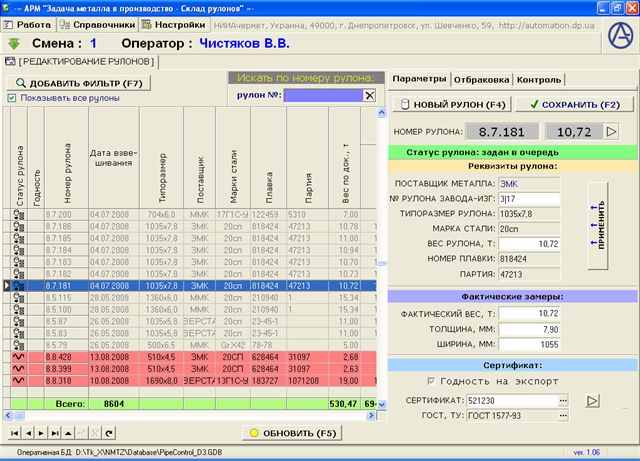Click the company logo icon at top right
The width and height of the screenshot is (640, 461).
[620, 36]
